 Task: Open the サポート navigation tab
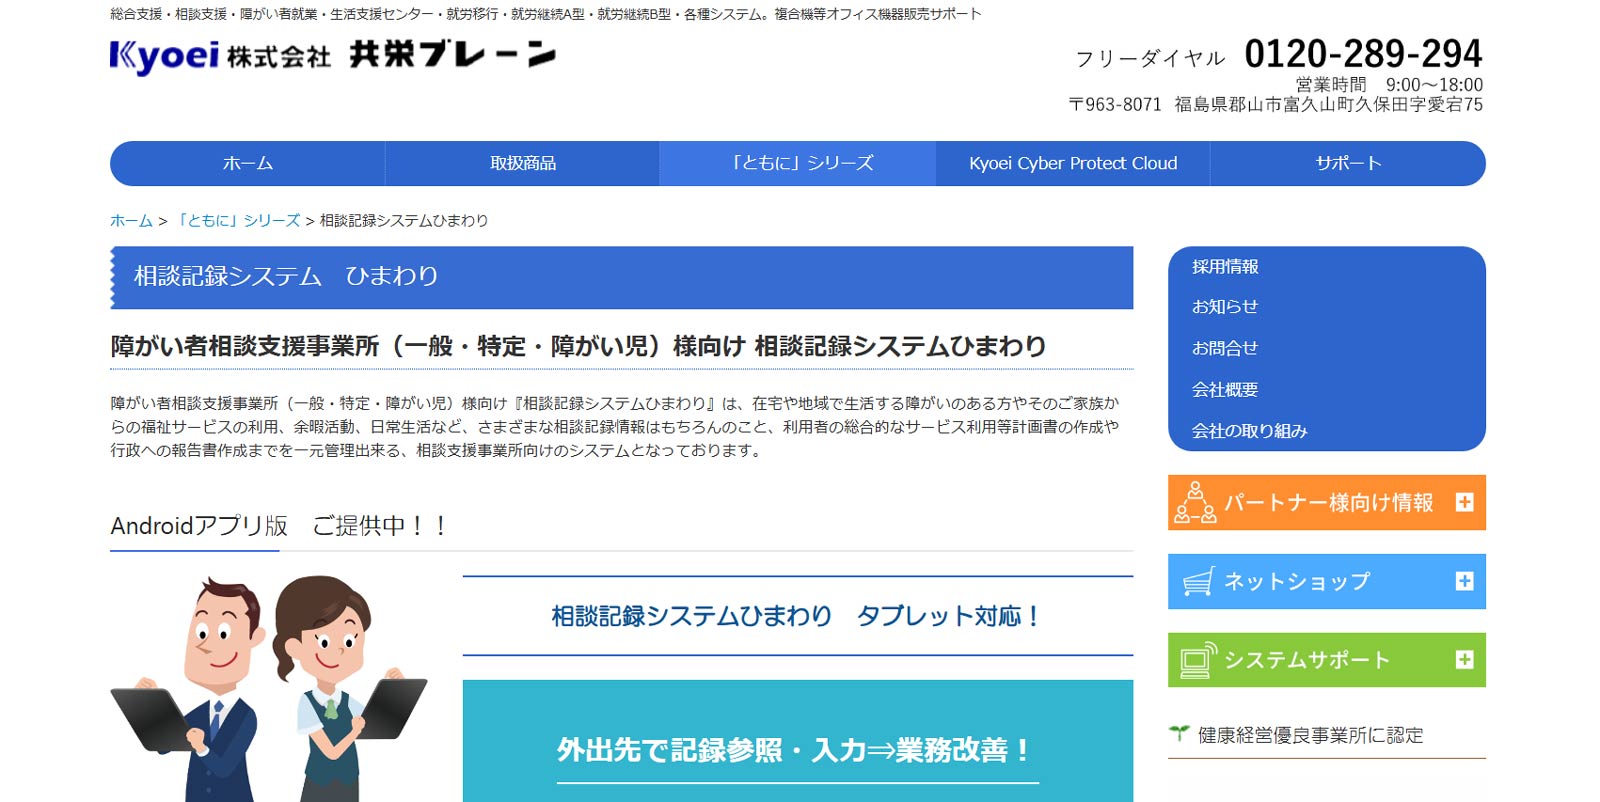pos(1348,163)
